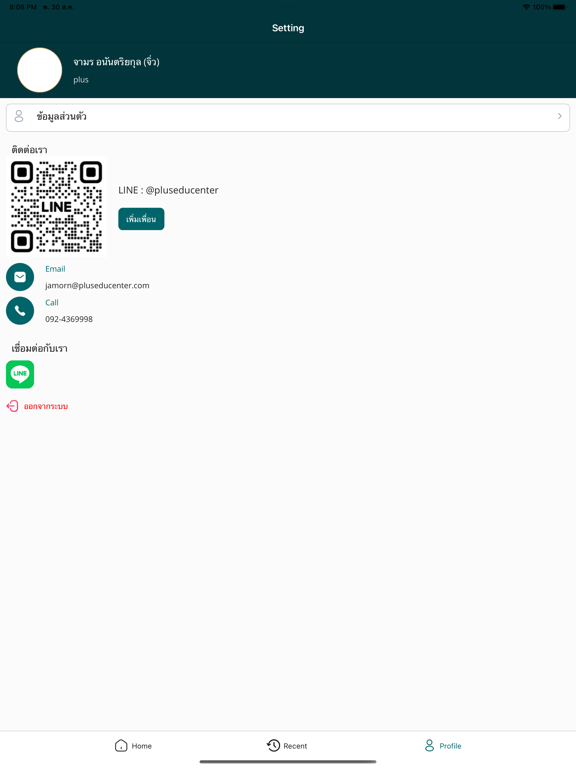Viewport: 576px width, 768px height.
Task: Click the person icon beside ข้อมูลส่วนตัว
Action: (x=19, y=116)
